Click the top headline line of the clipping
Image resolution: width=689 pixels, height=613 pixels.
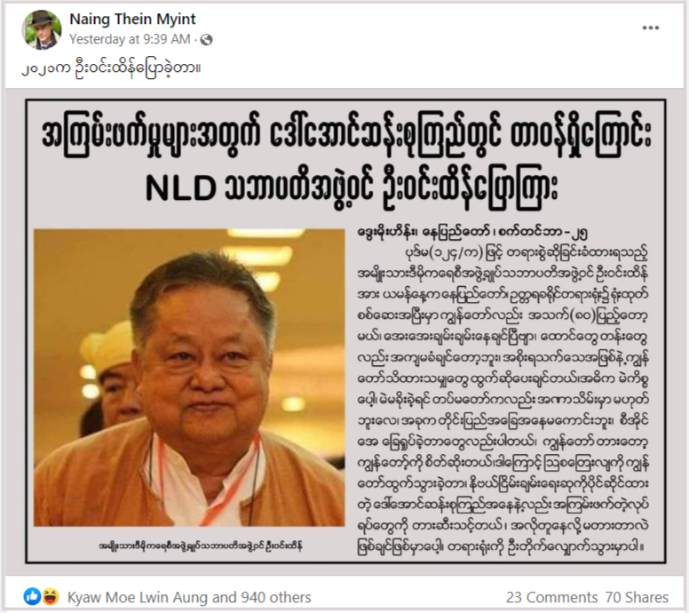click(x=346, y=137)
